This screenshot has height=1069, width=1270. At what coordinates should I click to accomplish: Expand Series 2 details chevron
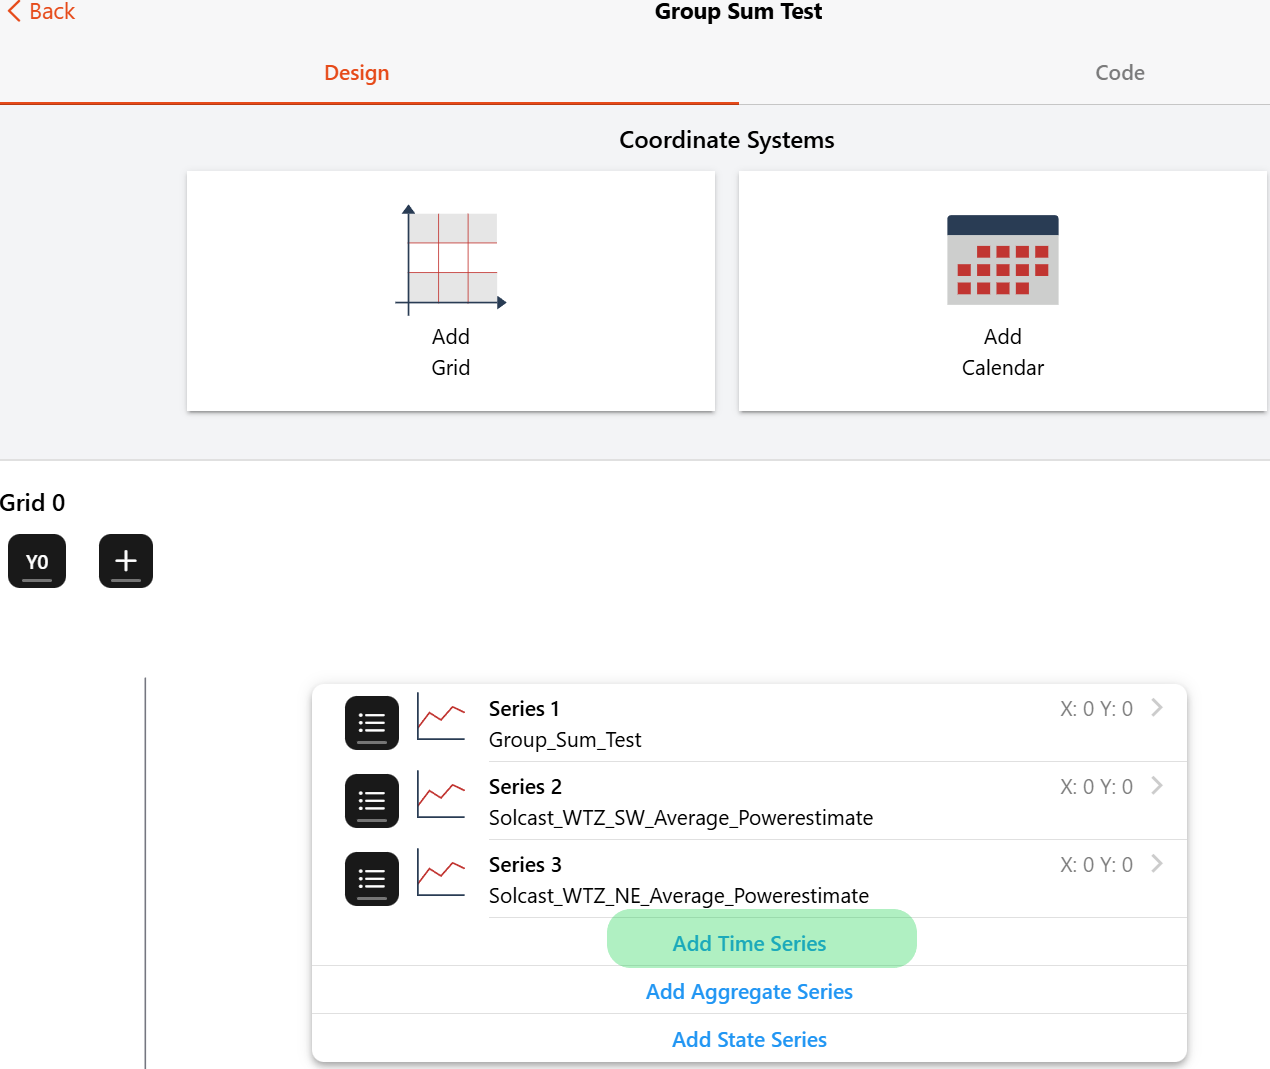tap(1157, 786)
